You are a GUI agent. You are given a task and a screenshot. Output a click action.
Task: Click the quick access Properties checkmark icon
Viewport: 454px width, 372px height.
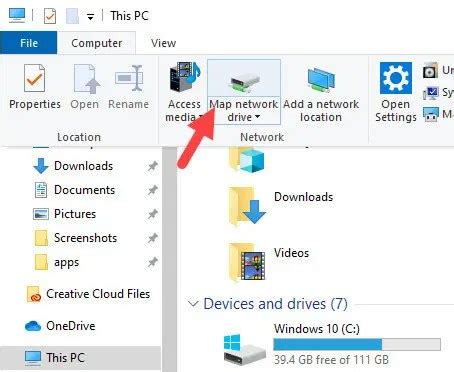pyautogui.click(x=50, y=16)
